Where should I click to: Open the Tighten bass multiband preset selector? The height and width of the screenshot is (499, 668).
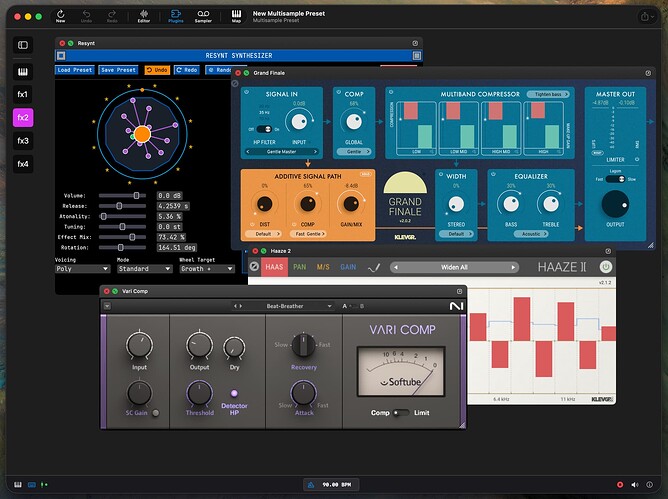548,94
